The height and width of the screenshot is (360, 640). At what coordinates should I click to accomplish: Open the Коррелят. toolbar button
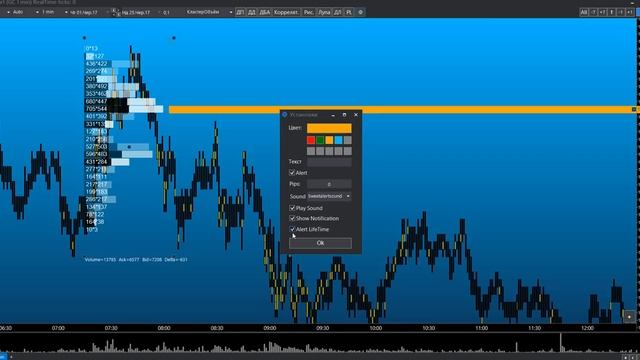tap(287, 12)
